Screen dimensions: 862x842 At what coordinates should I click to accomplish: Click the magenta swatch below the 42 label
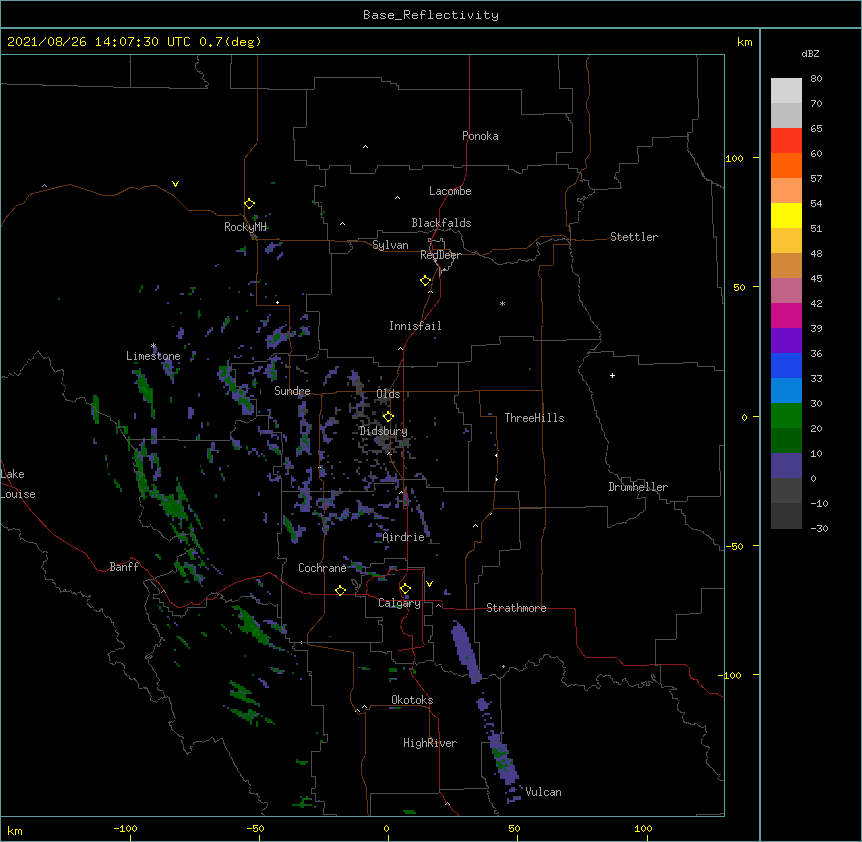click(x=786, y=315)
